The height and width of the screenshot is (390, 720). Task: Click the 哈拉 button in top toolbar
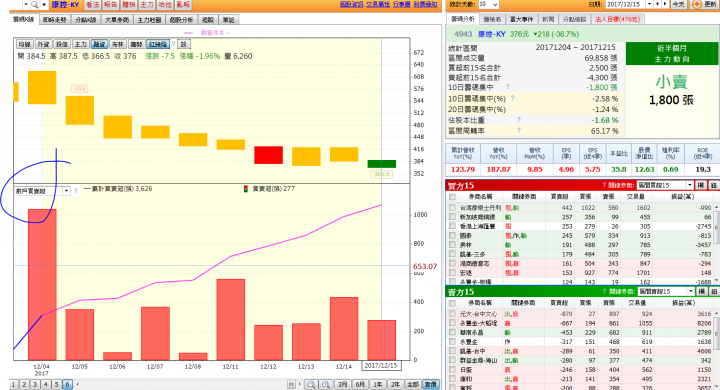coord(164,5)
